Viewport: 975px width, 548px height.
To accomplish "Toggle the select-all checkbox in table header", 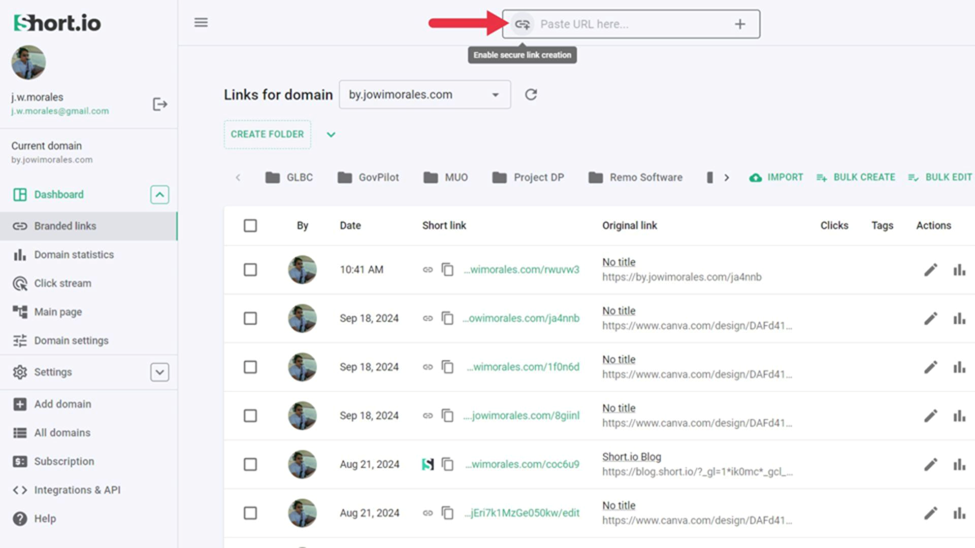I will coord(250,226).
